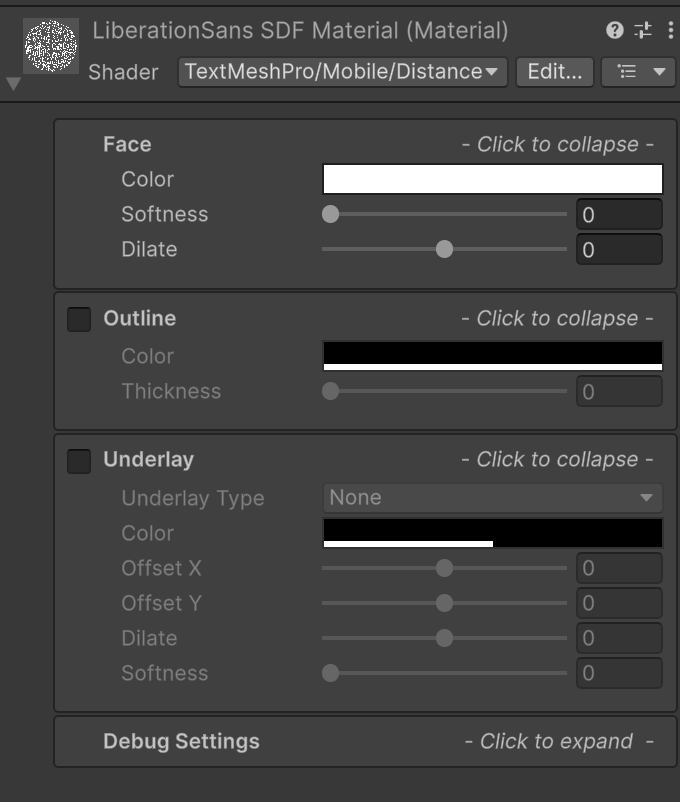The image size is (680, 802).
Task: Open the Underlay Color swatch
Action: click(493, 533)
